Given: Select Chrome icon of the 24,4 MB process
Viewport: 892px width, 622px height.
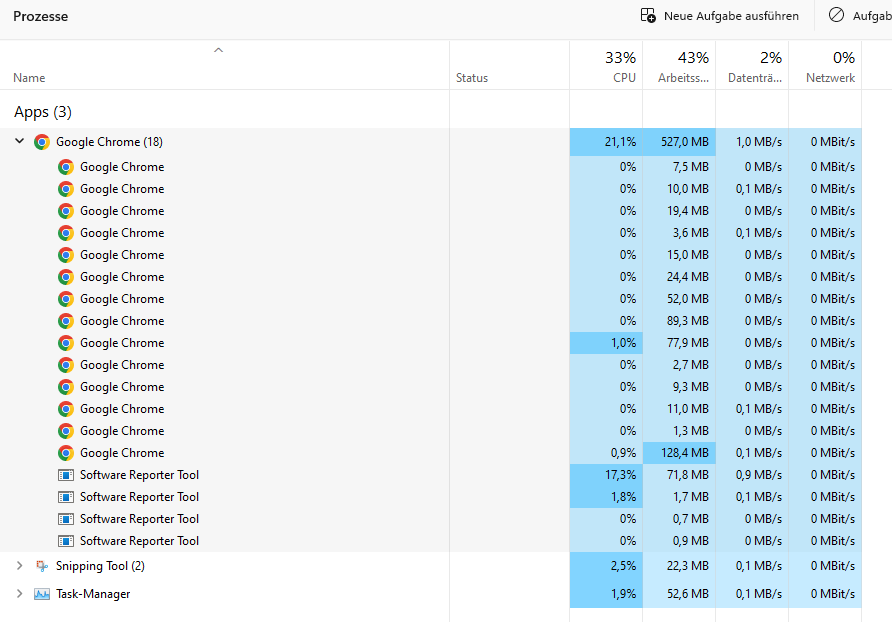Looking at the screenshot, I should click(66, 277).
